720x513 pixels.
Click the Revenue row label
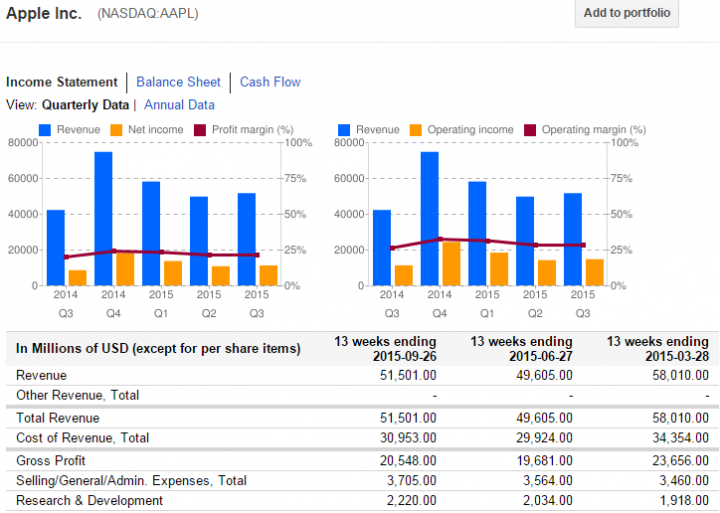coord(41,375)
